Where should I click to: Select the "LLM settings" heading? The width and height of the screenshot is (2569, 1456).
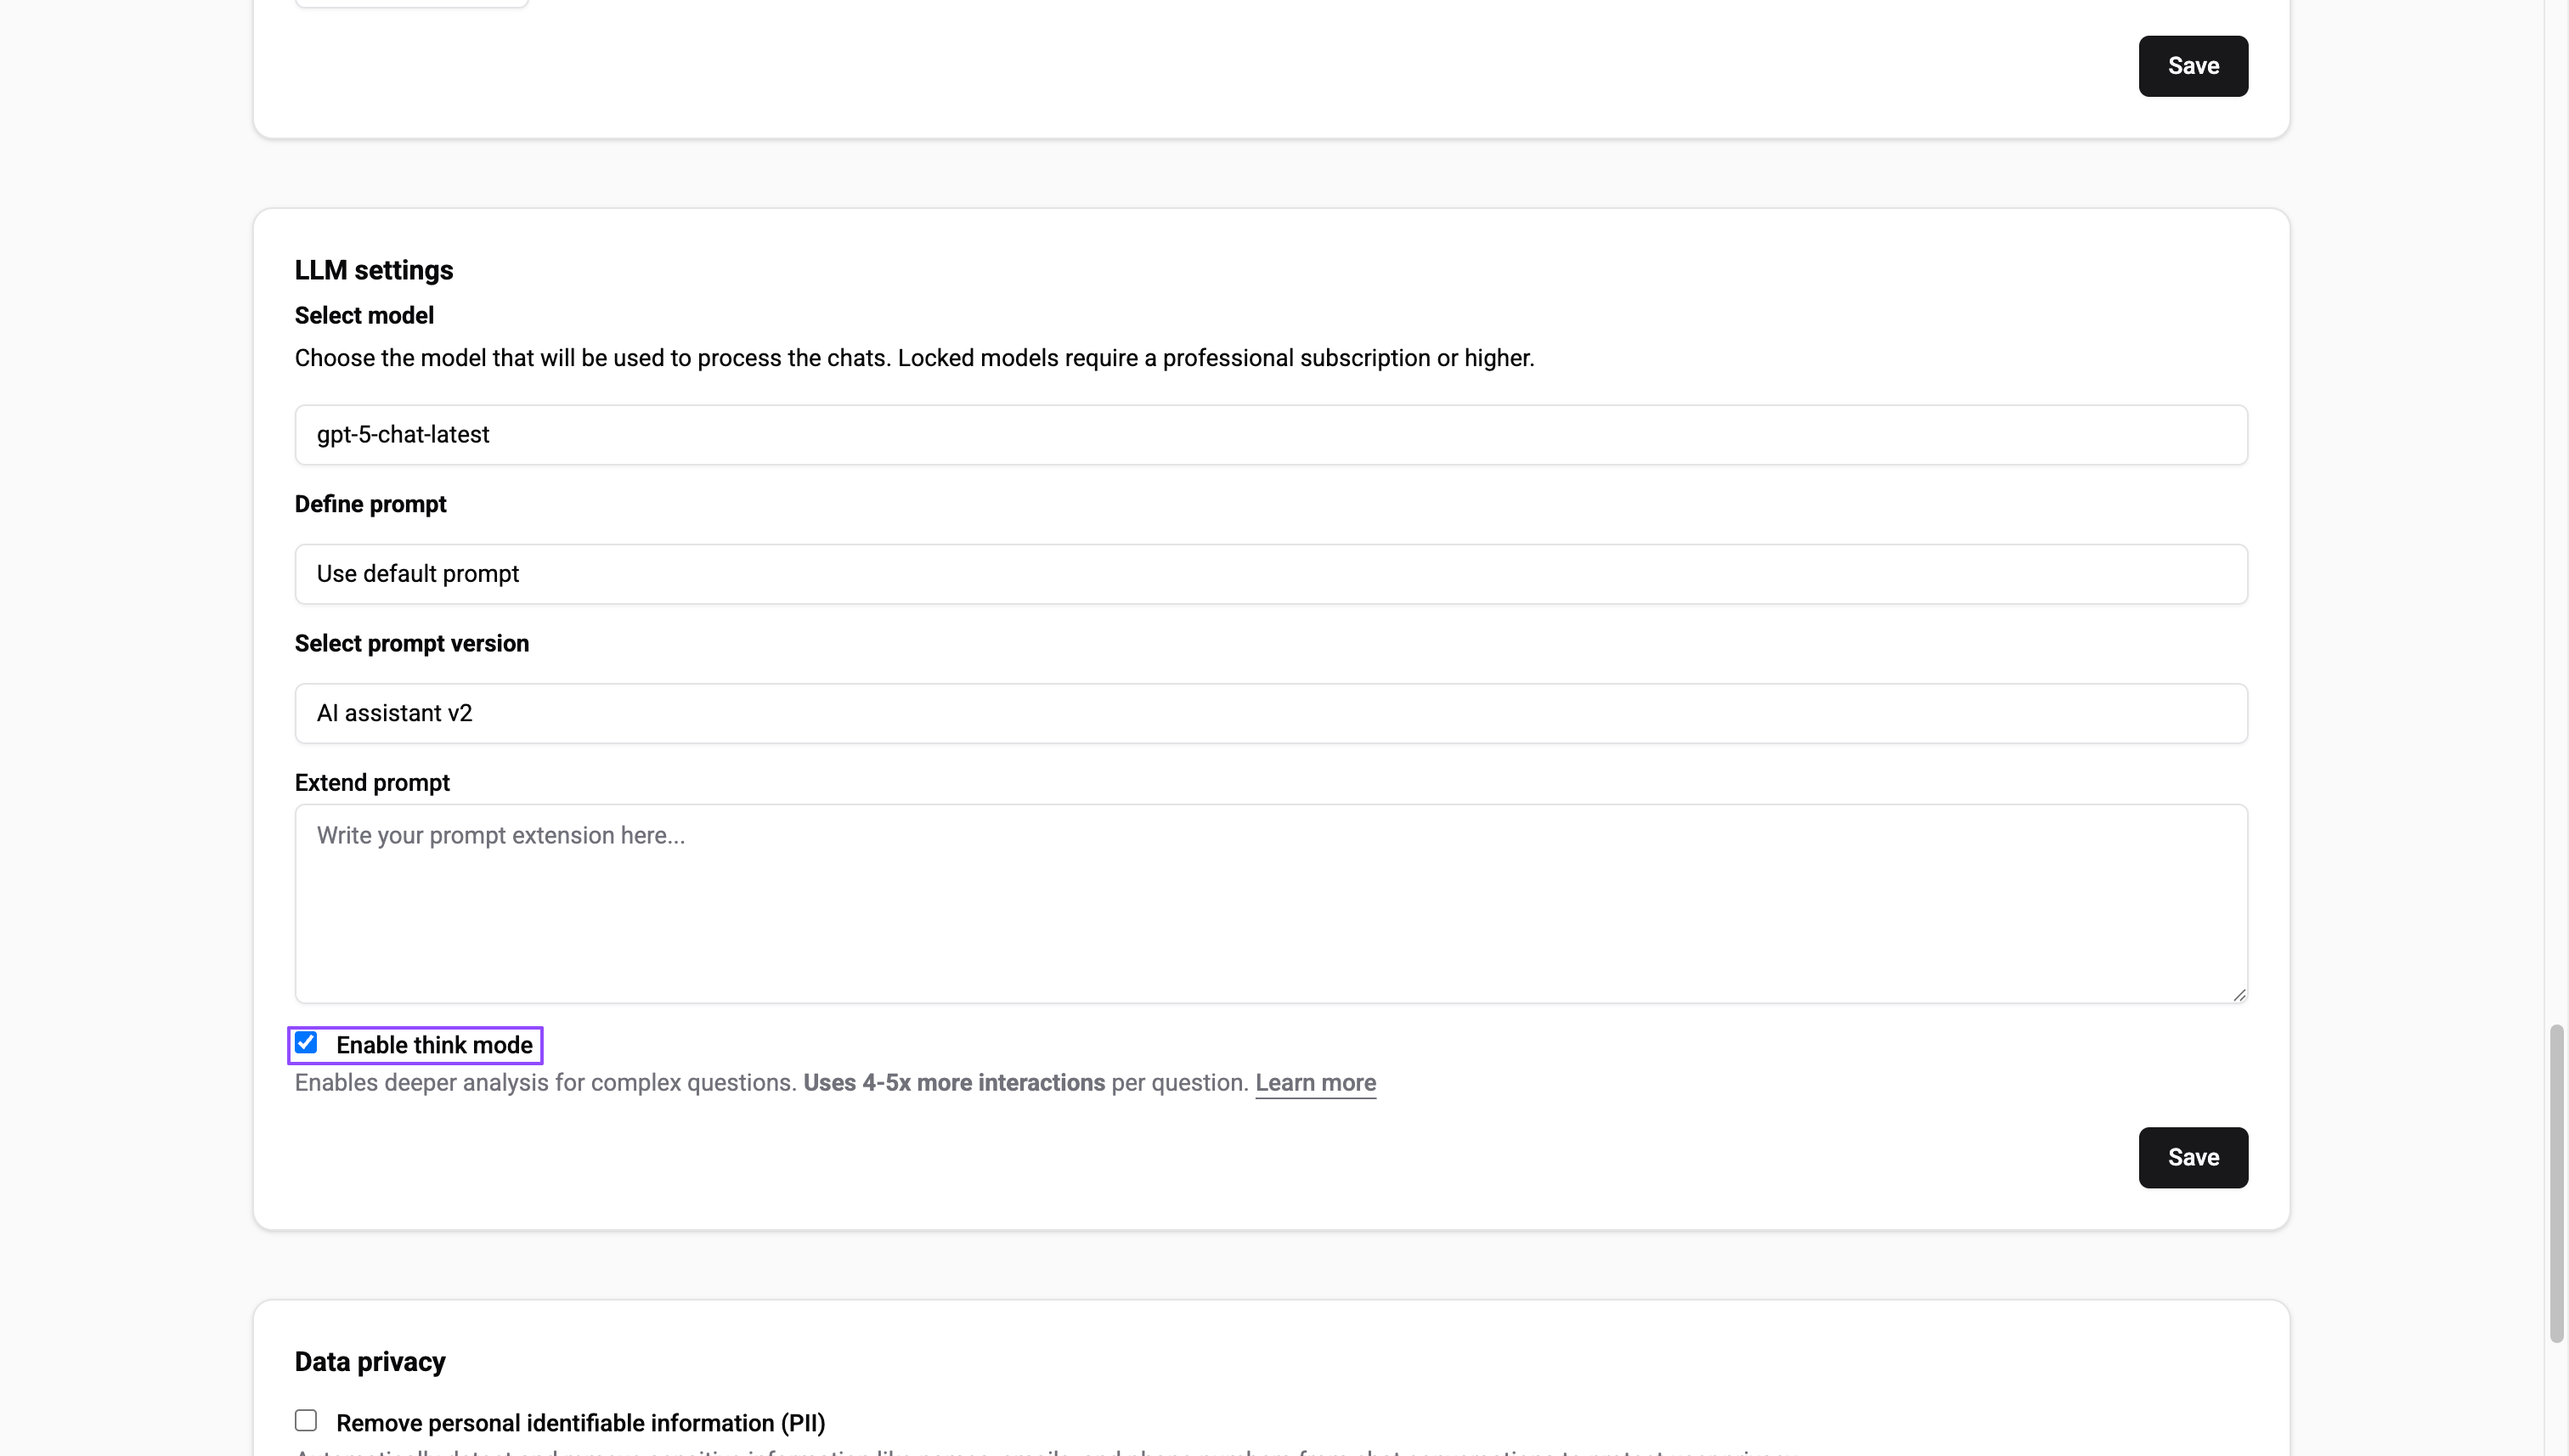[x=373, y=270]
